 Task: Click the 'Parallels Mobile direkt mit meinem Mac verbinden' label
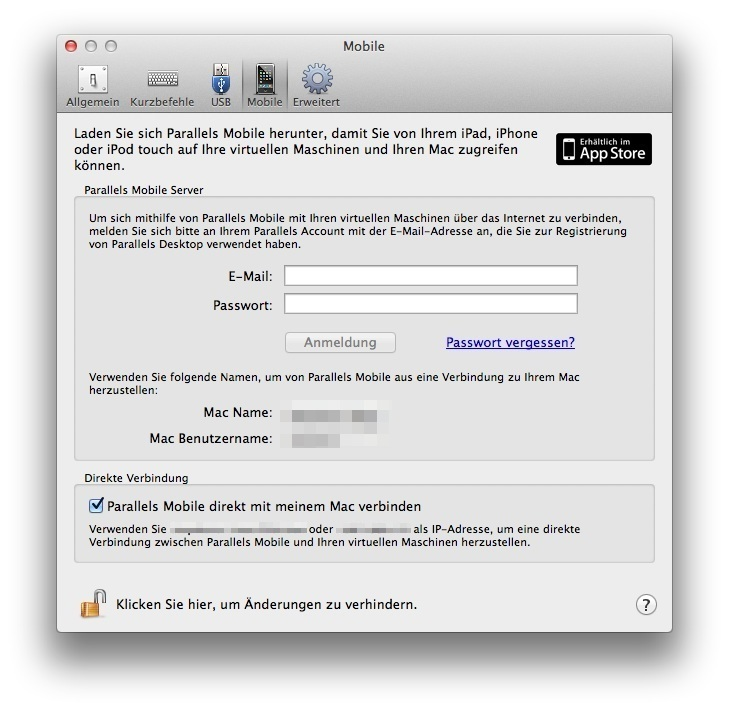pos(264,506)
